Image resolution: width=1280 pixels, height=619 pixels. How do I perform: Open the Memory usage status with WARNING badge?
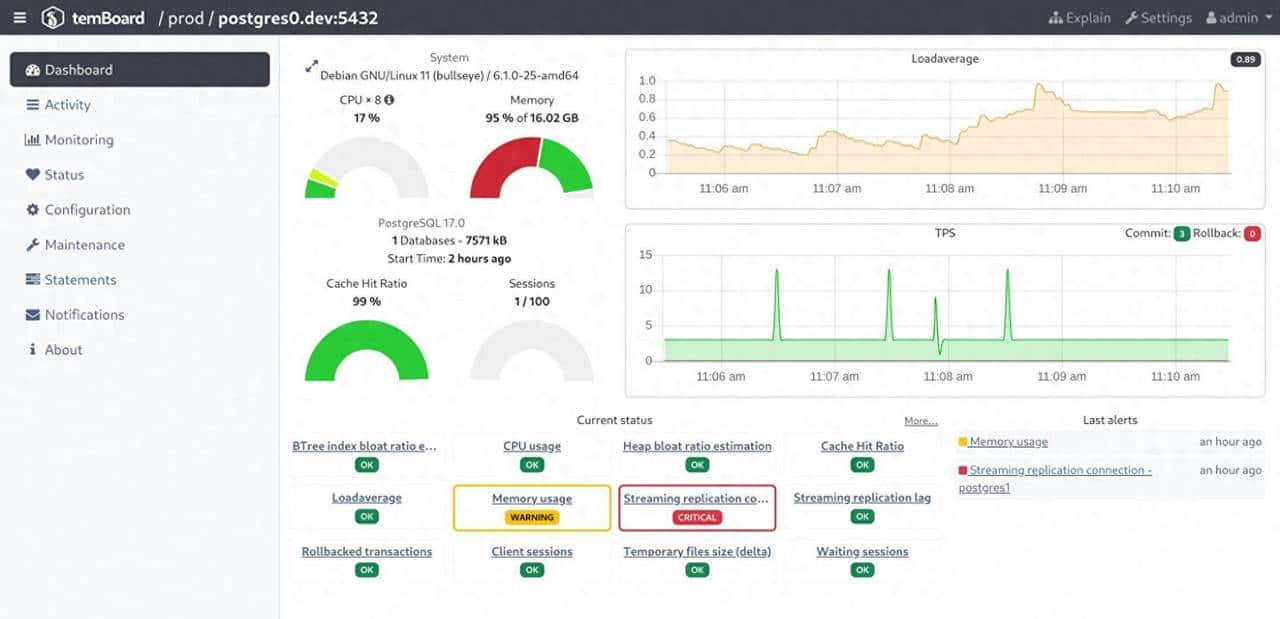tap(532, 499)
